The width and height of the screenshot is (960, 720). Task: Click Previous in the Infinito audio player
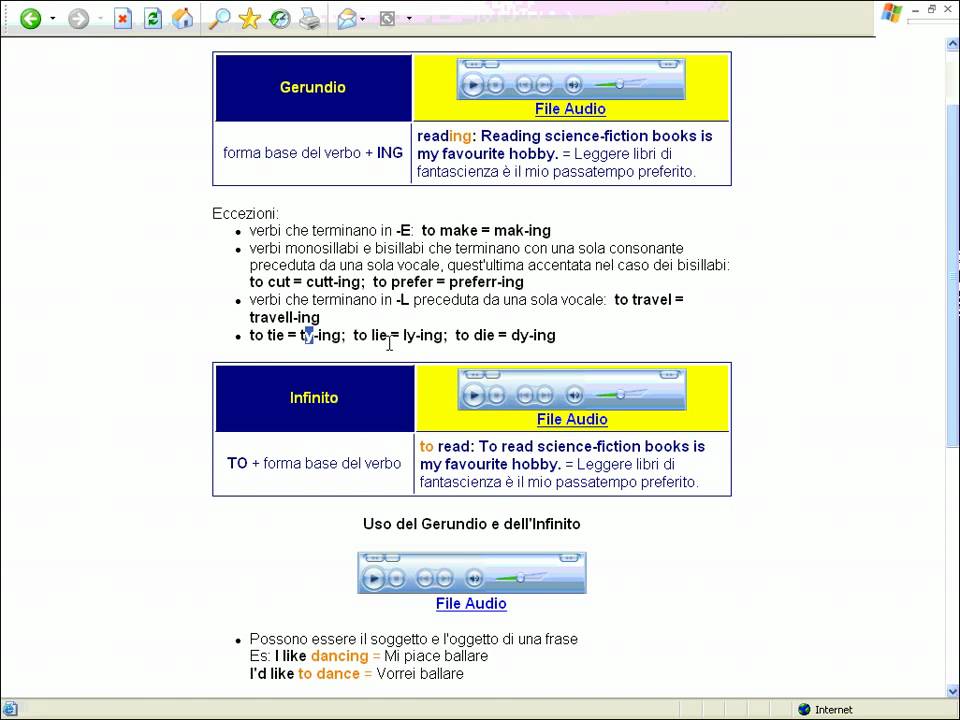coord(525,396)
